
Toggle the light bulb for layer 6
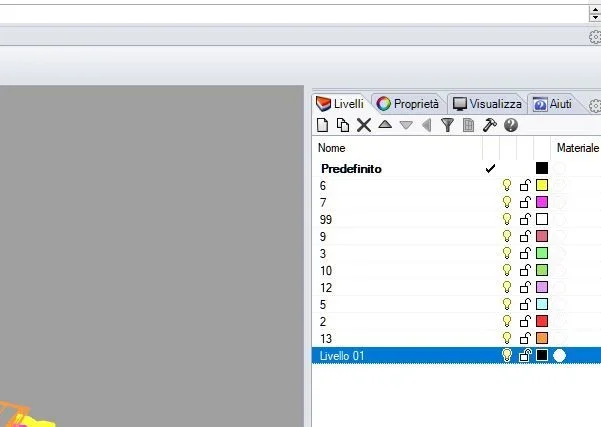click(507, 185)
